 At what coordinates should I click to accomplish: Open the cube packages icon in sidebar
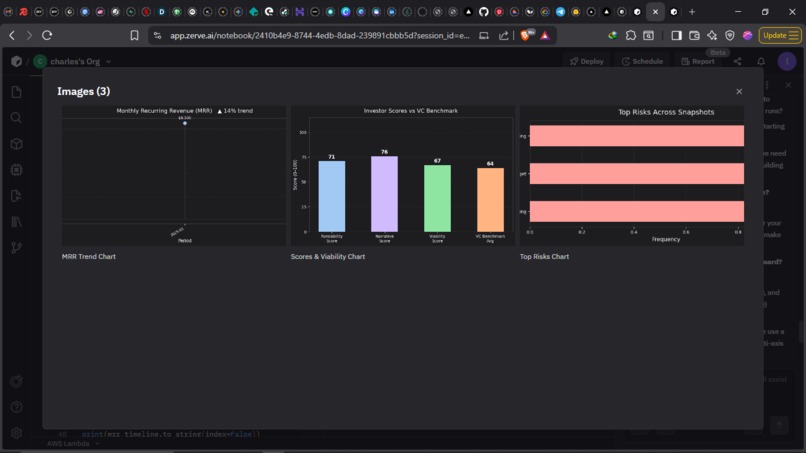pyautogui.click(x=16, y=144)
